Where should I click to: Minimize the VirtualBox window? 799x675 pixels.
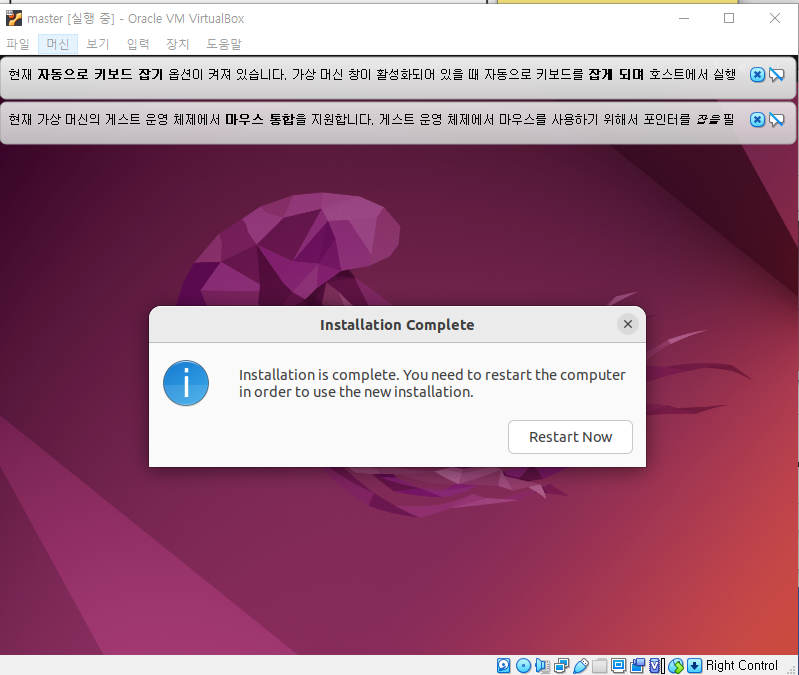click(684, 18)
